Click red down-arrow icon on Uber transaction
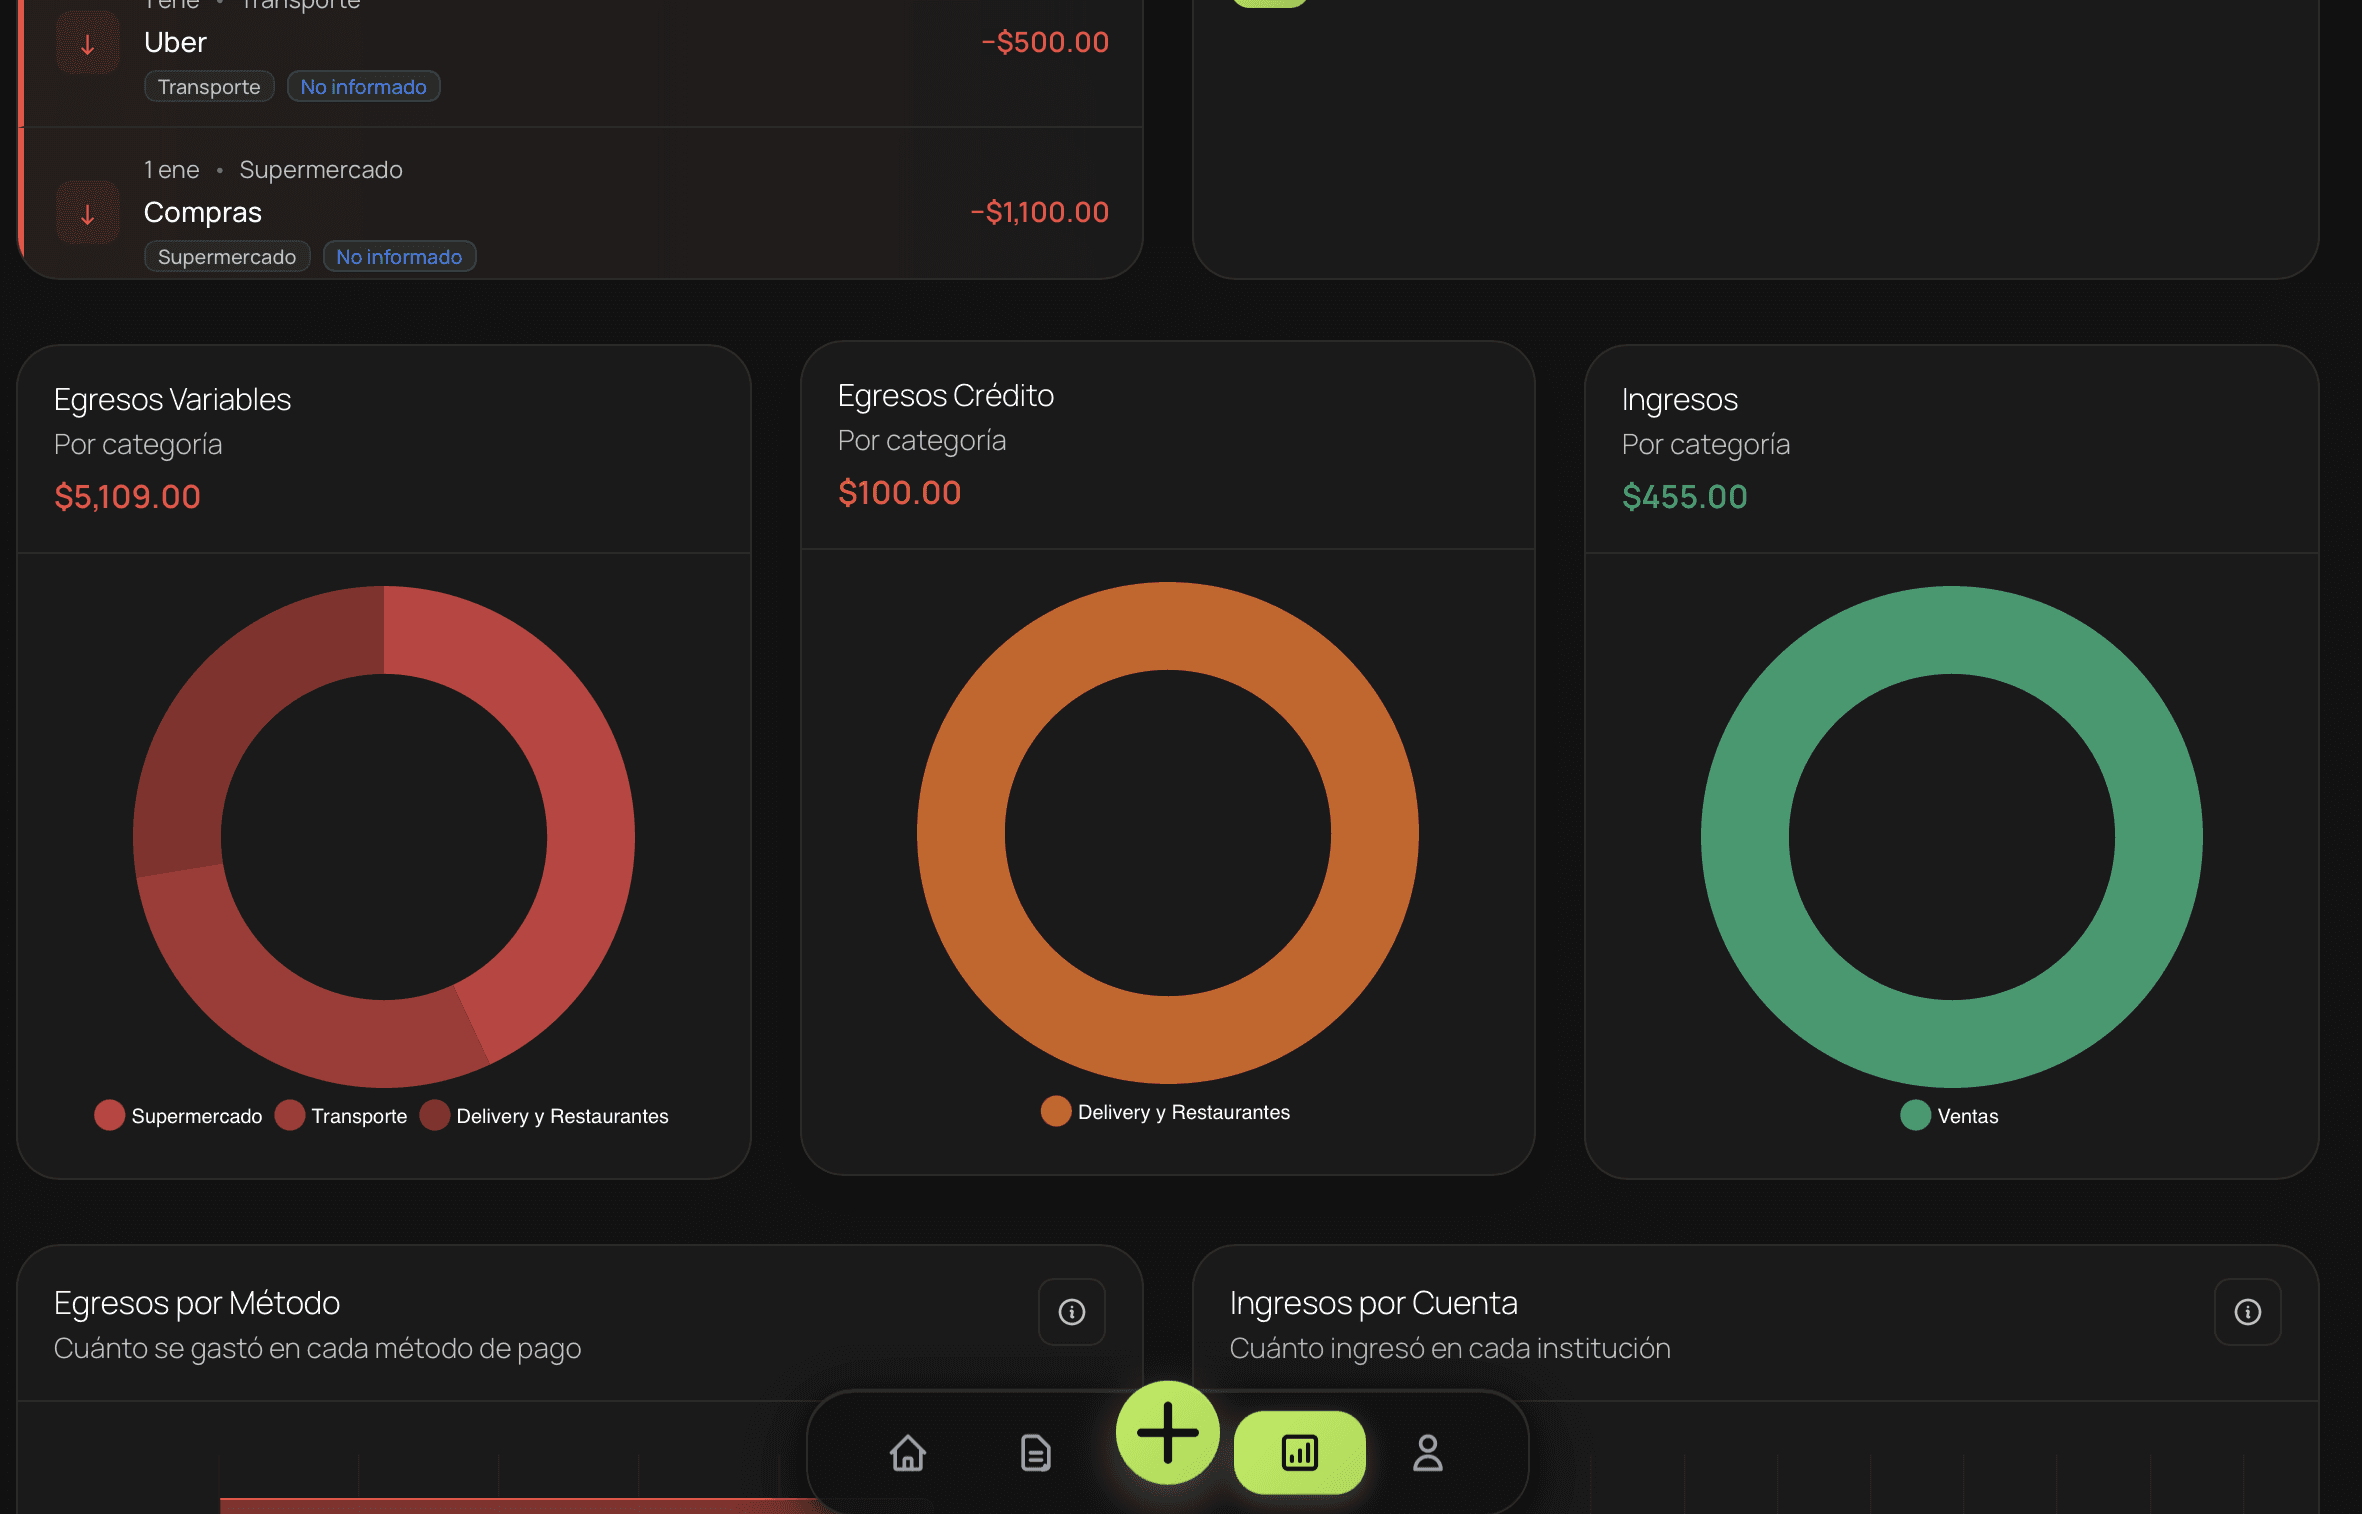This screenshot has width=2362, height=1514. tap(88, 44)
